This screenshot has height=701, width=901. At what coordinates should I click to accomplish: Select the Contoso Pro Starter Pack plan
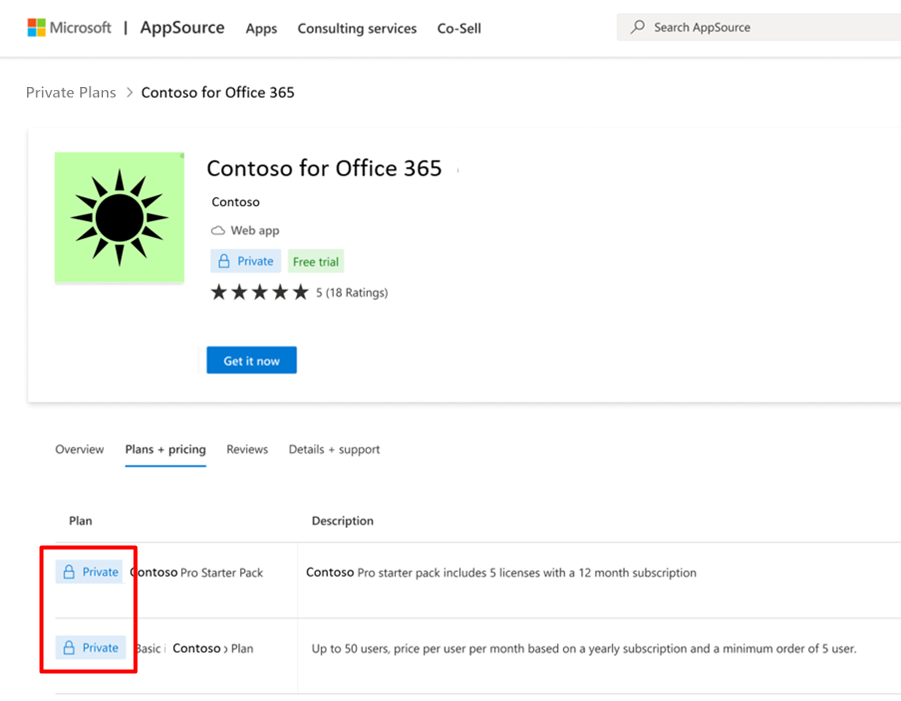click(x=197, y=572)
